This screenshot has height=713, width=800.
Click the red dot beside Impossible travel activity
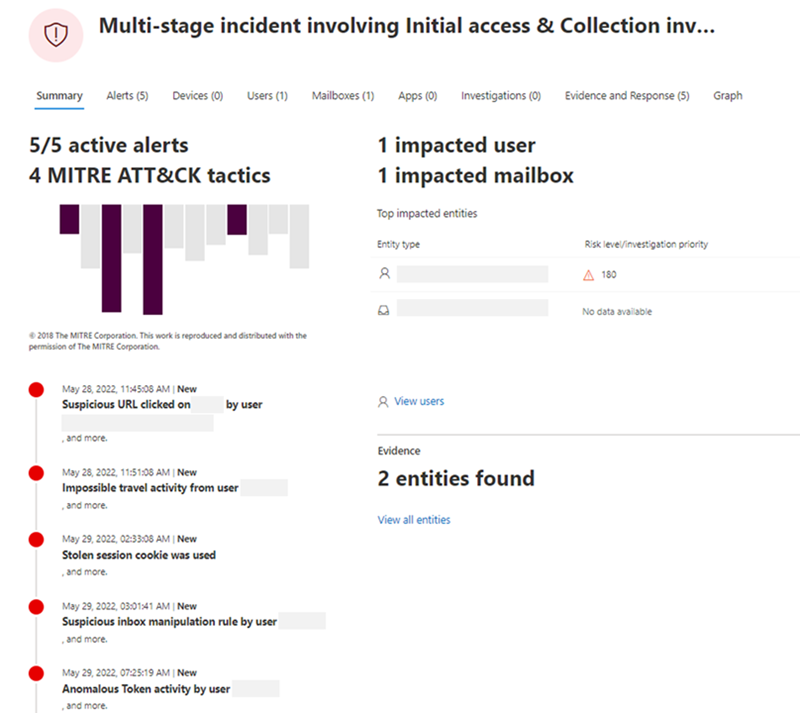36,474
